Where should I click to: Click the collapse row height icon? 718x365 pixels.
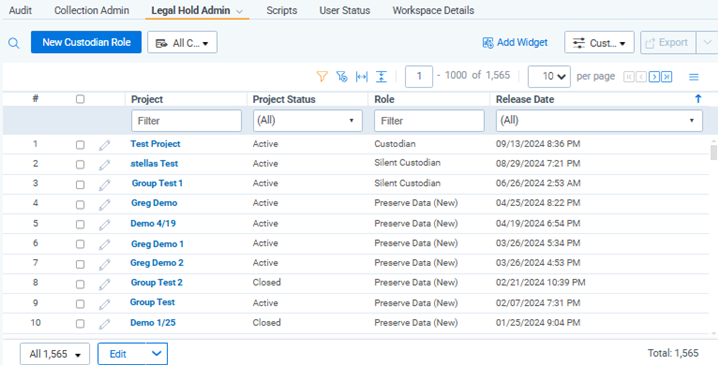point(381,76)
